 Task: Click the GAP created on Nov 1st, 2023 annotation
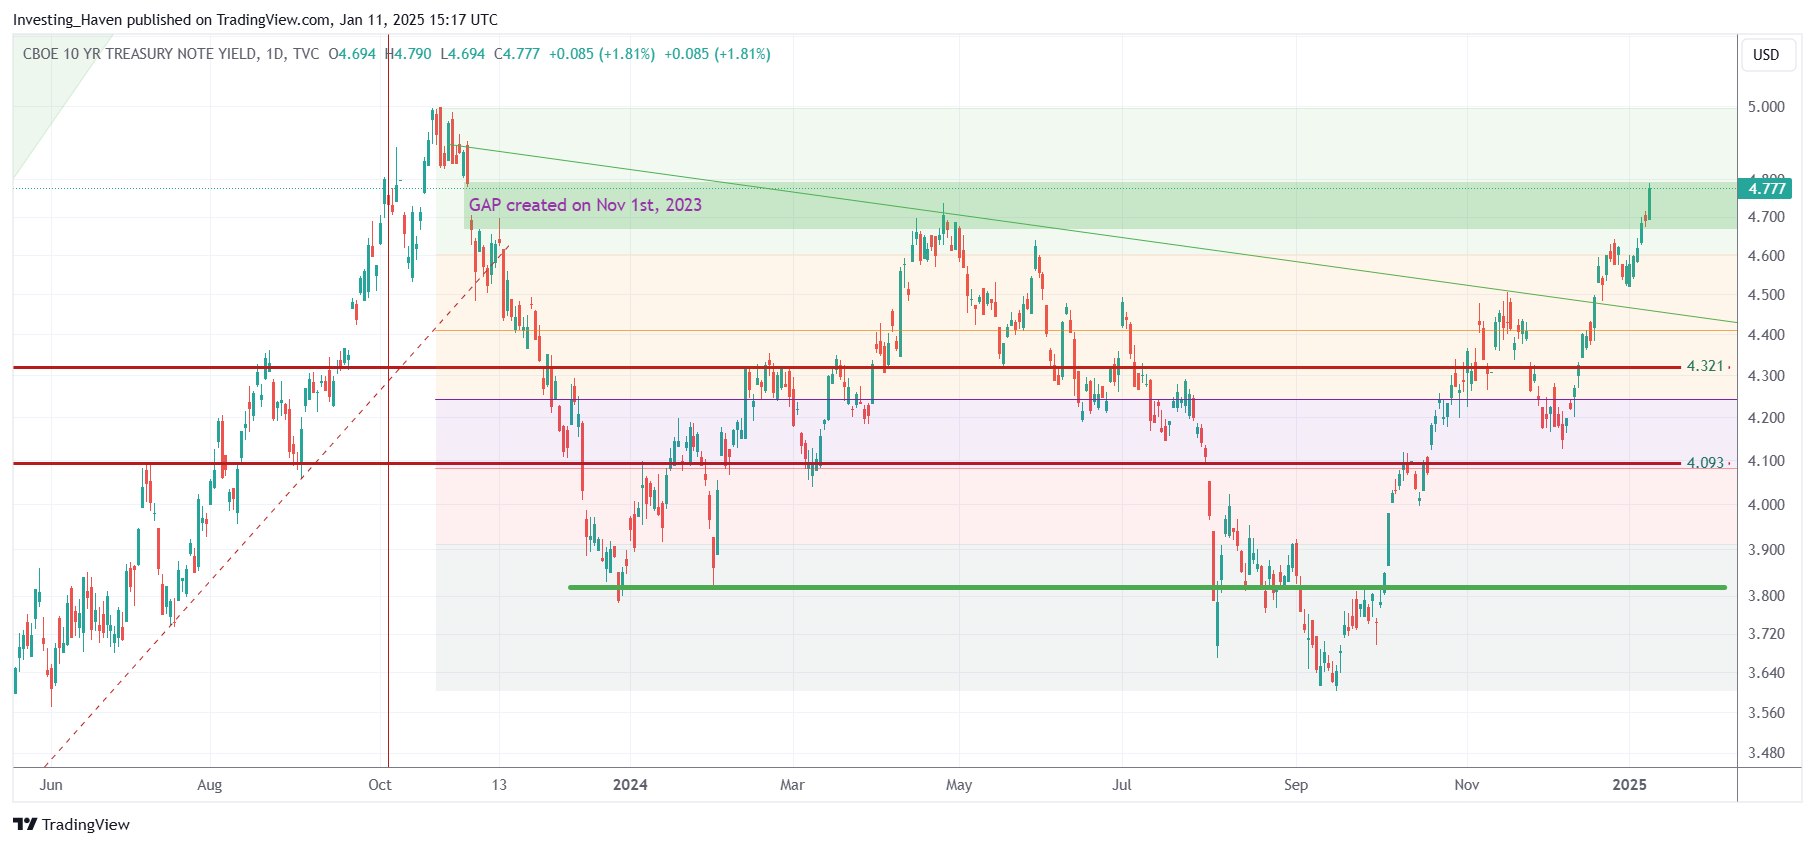(x=585, y=205)
